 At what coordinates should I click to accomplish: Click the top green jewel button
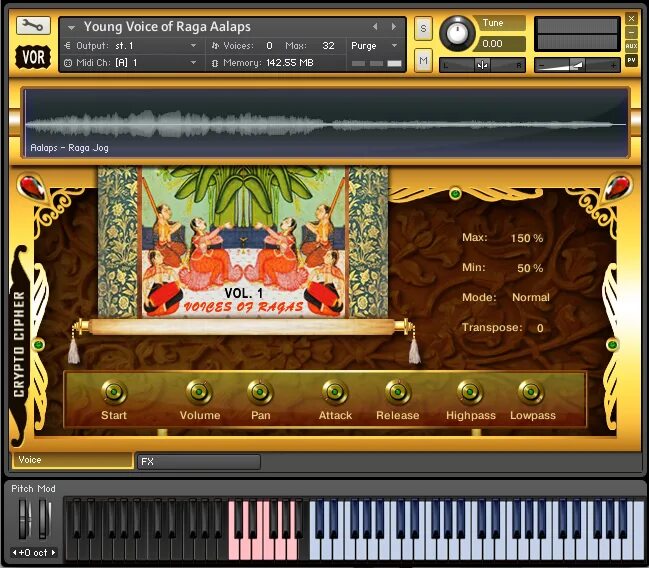pyautogui.click(x=455, y=193)
